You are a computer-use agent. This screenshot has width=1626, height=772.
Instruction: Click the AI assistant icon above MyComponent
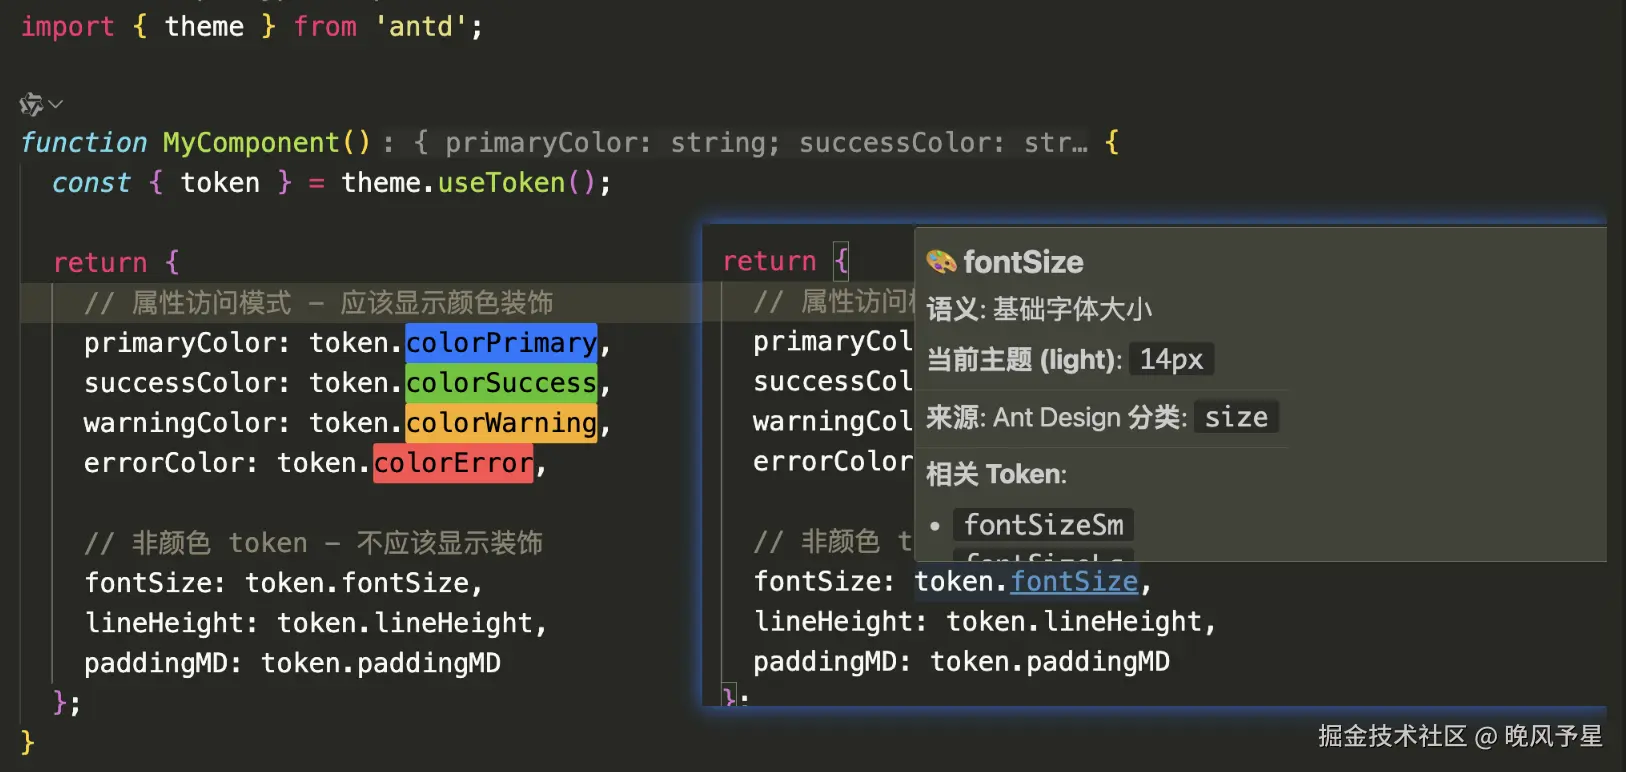[x=31, y=104]
